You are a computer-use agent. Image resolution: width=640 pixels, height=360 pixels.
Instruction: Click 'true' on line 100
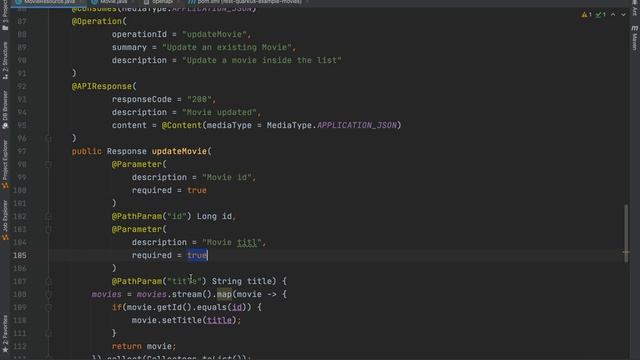click(x=197, y=191)
